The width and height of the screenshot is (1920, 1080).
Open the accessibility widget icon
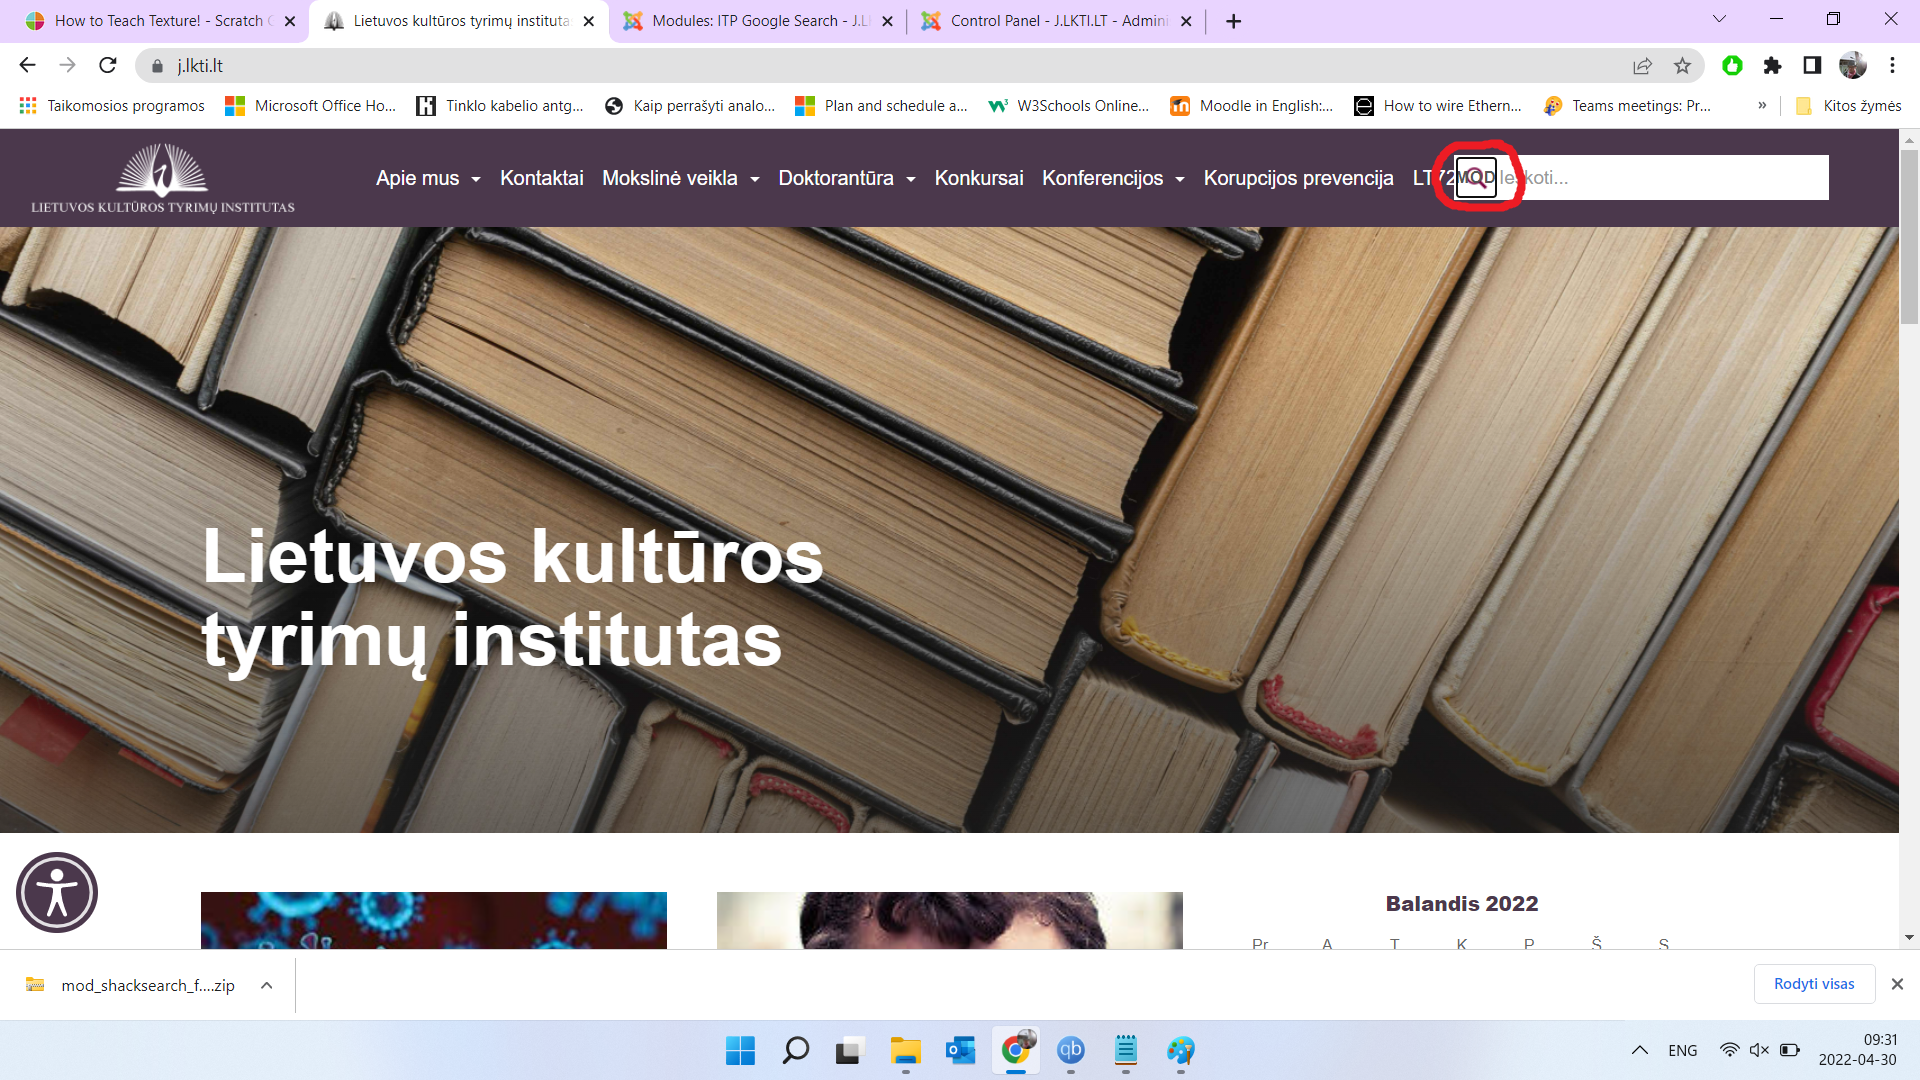(57, 892)
